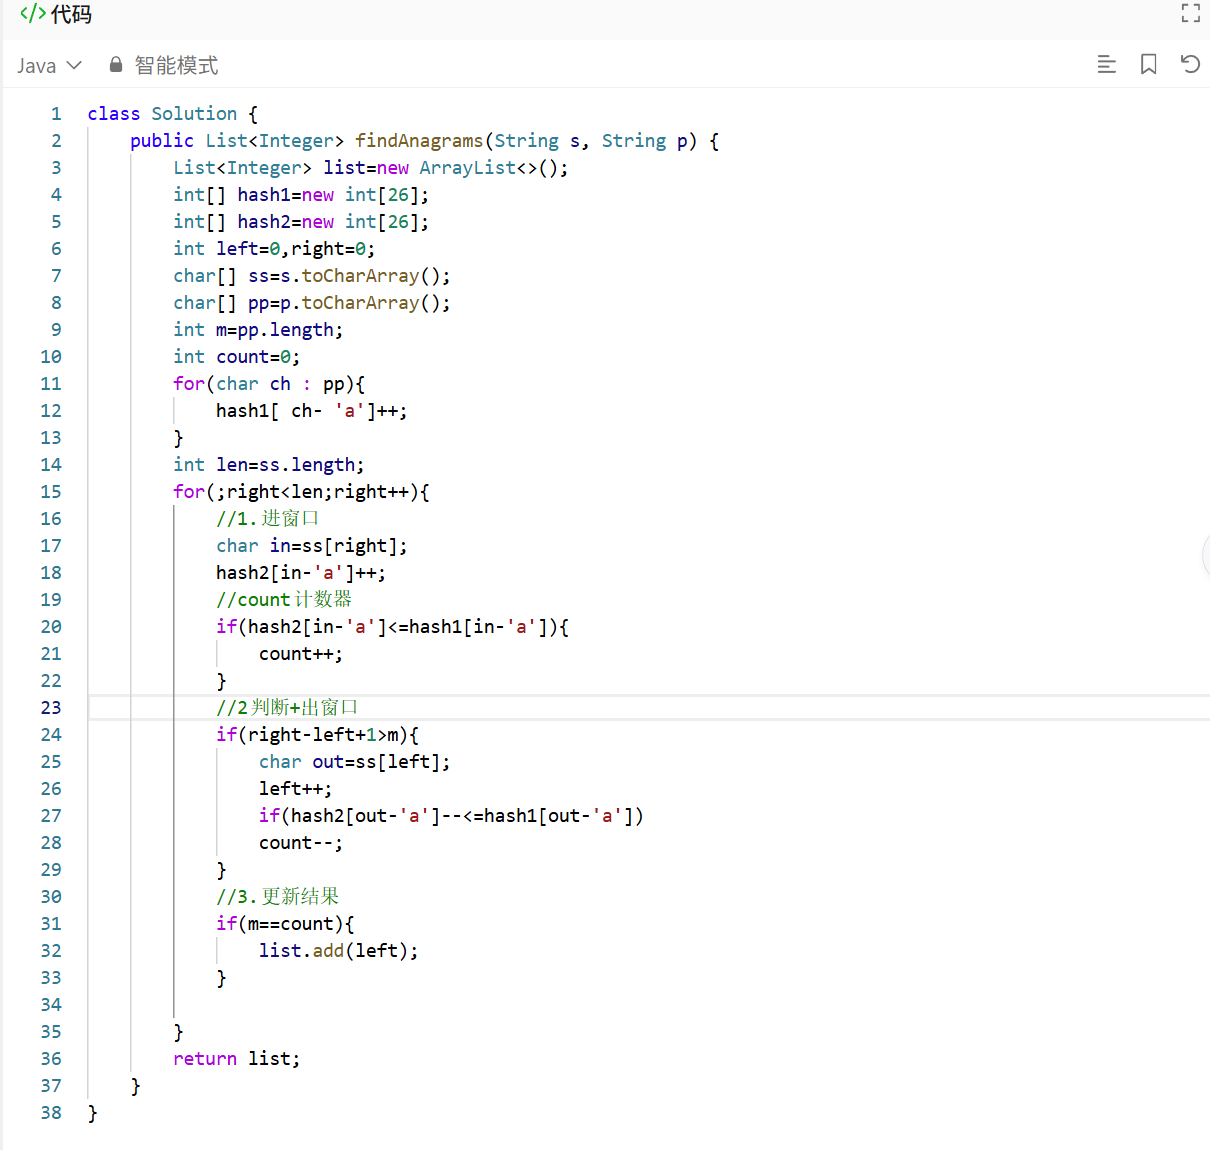Click the 'int left=0,right=0;' line
This screenshot has height=1150, width=1210.
(274, 249)
